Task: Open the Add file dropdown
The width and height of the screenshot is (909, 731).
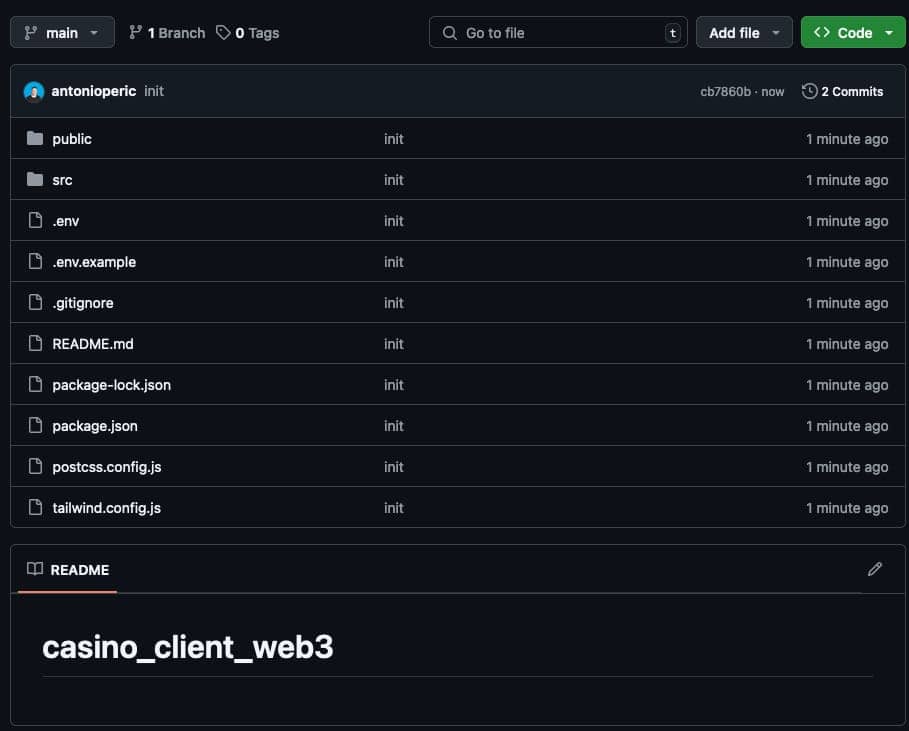Action: (744, 32)
